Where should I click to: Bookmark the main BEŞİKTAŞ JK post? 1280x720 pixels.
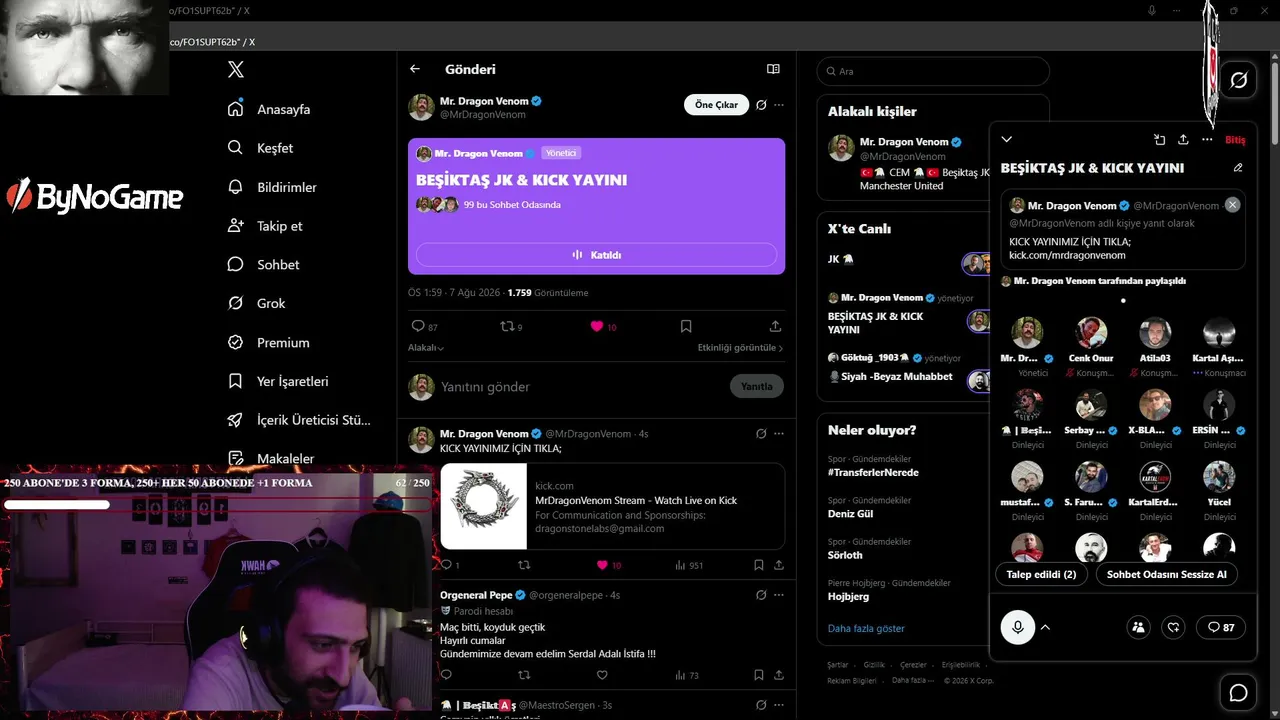coord(686,326)
